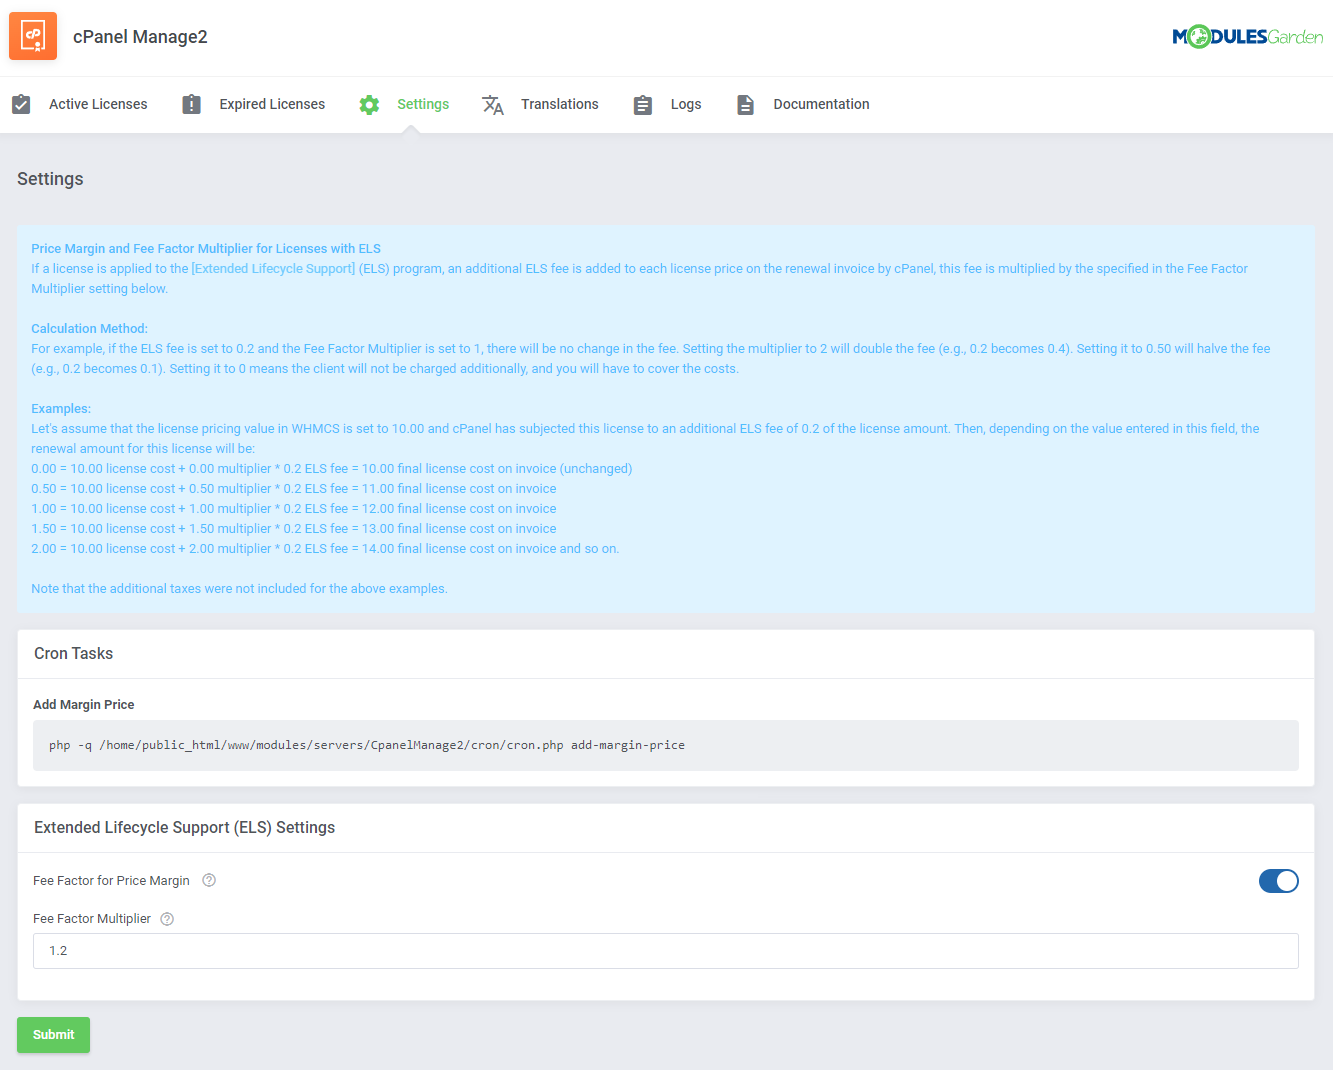Image resolution: width=1333 pixels, height=1070 pixels.
Task: Click the Expired Licenses warning icon
Action: (x=191, y=103)
